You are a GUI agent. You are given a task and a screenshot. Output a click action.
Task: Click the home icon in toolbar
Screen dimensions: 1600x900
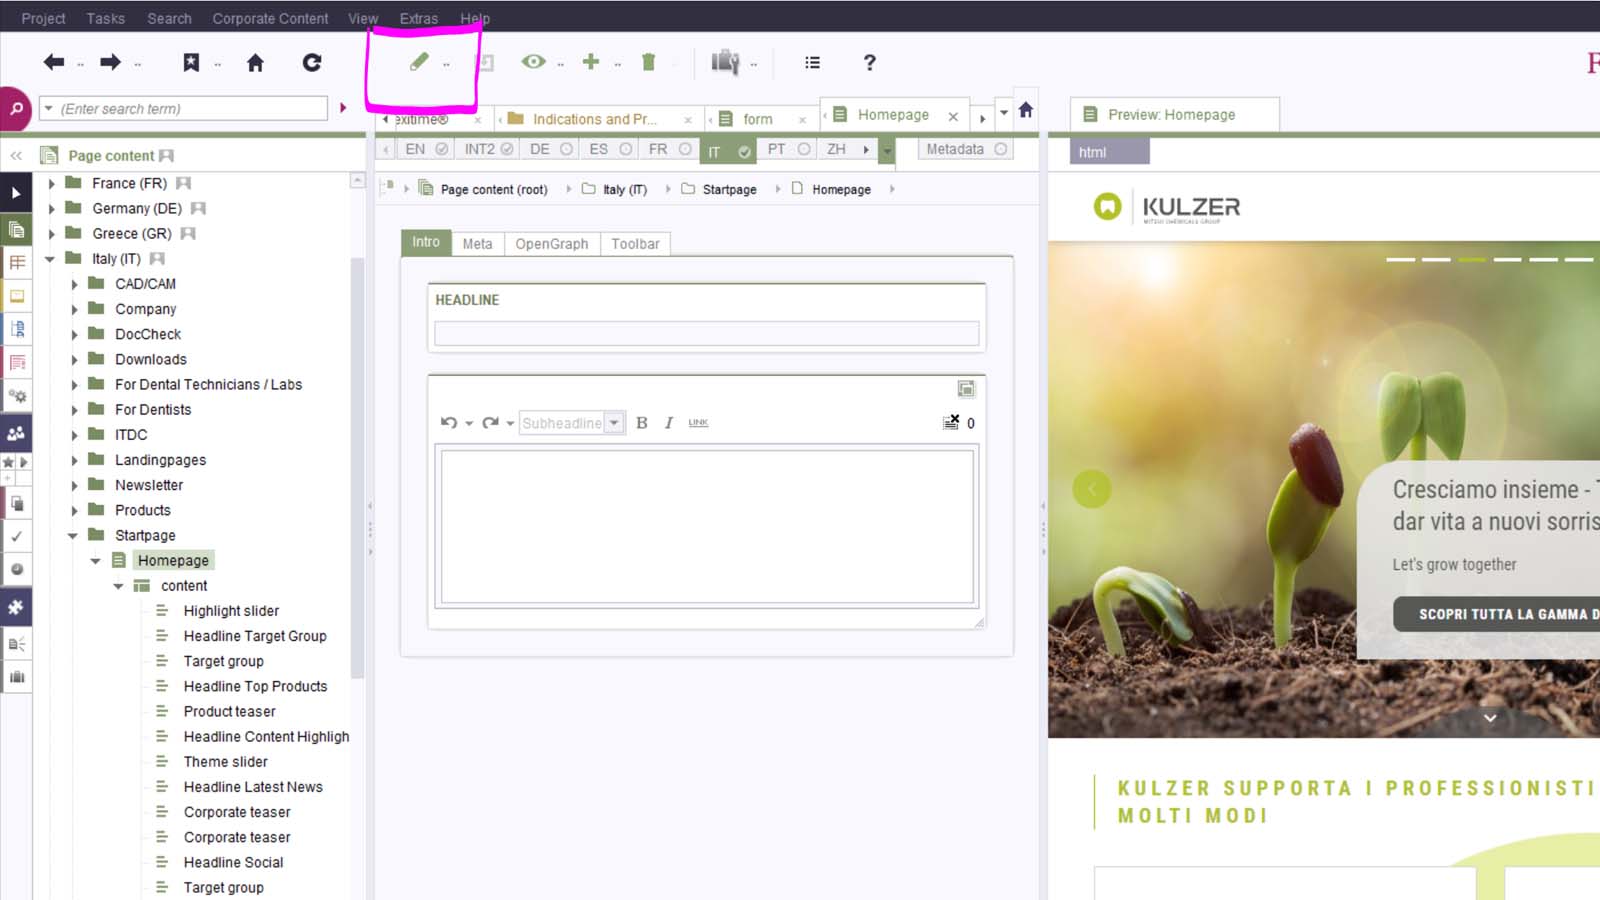pyautogui.click(x=255, y=63)
